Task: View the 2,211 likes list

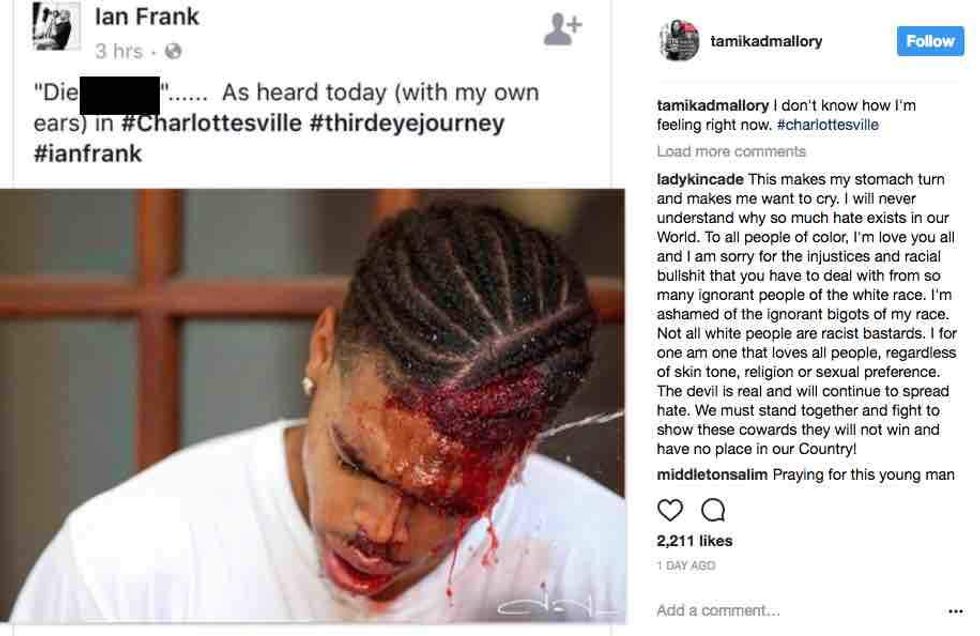Action: click(694, 541)
